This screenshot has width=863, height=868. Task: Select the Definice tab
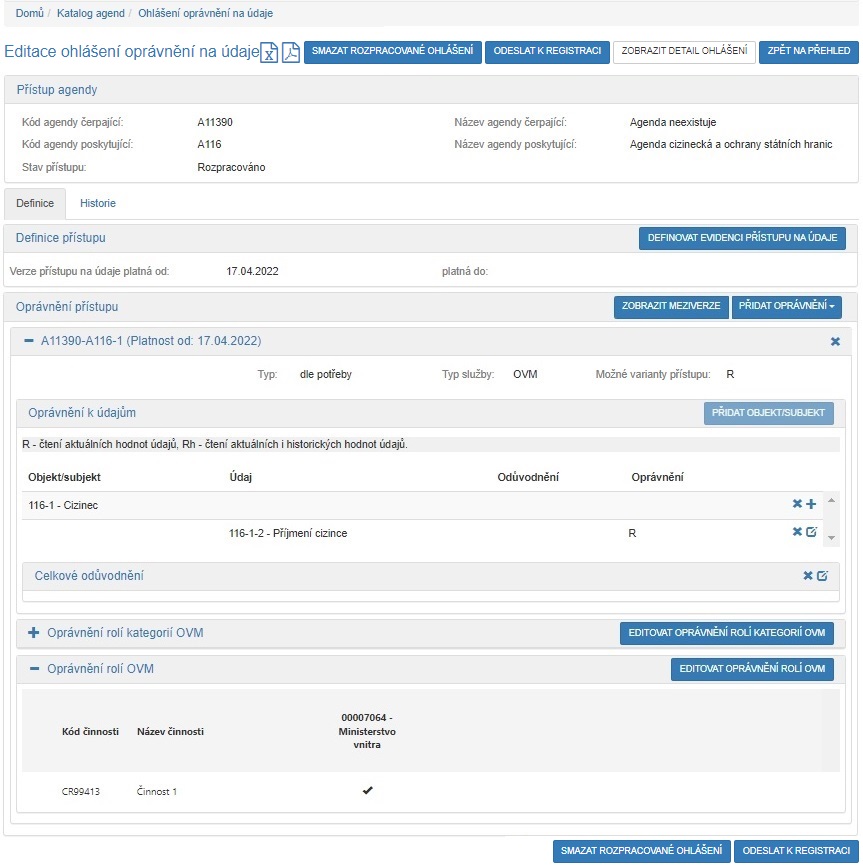coord(35,203)
